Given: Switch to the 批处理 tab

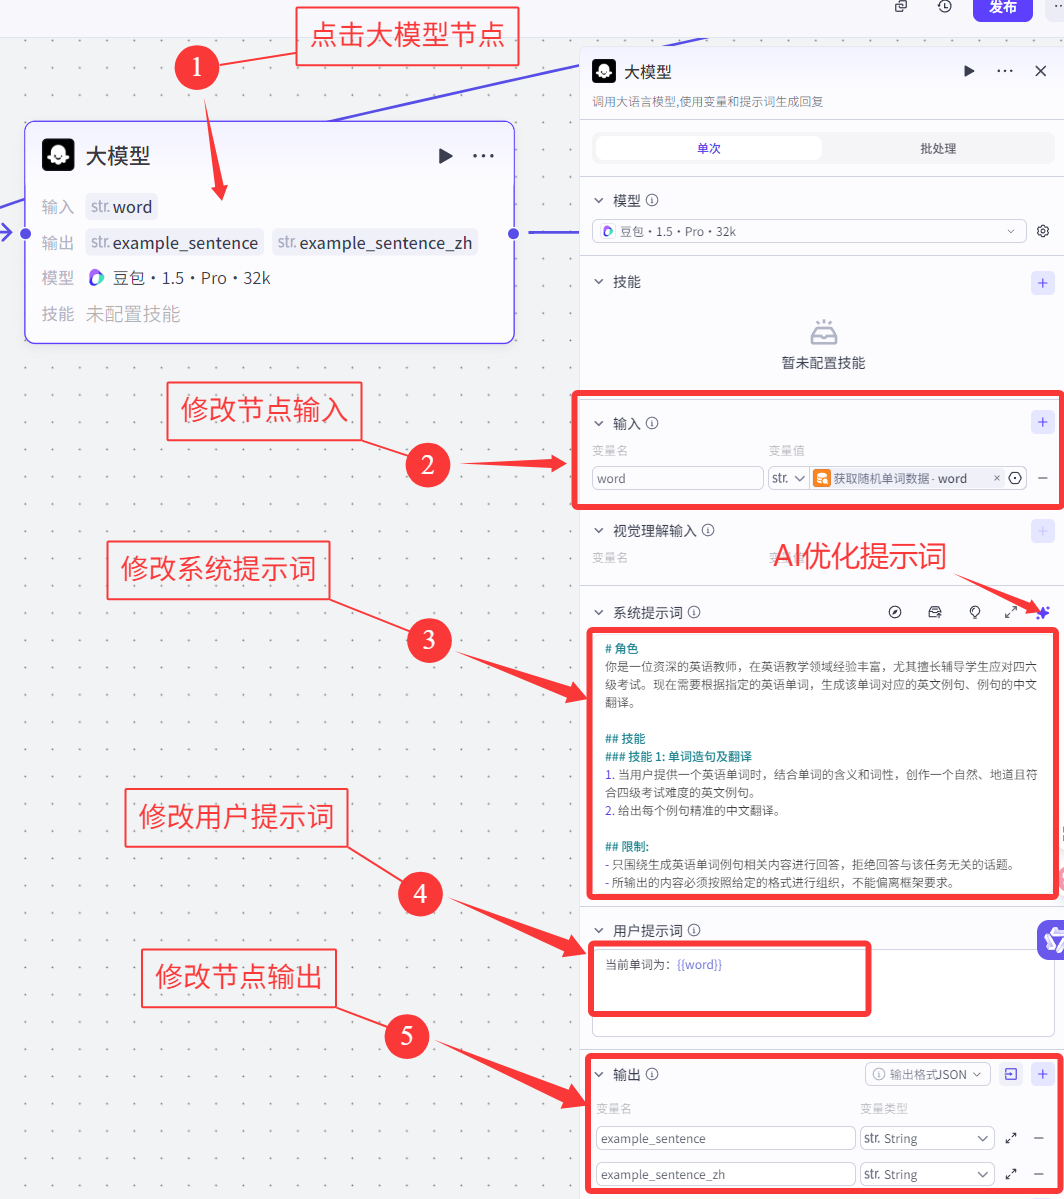Looking at the screenshot, I should point(940,147).
